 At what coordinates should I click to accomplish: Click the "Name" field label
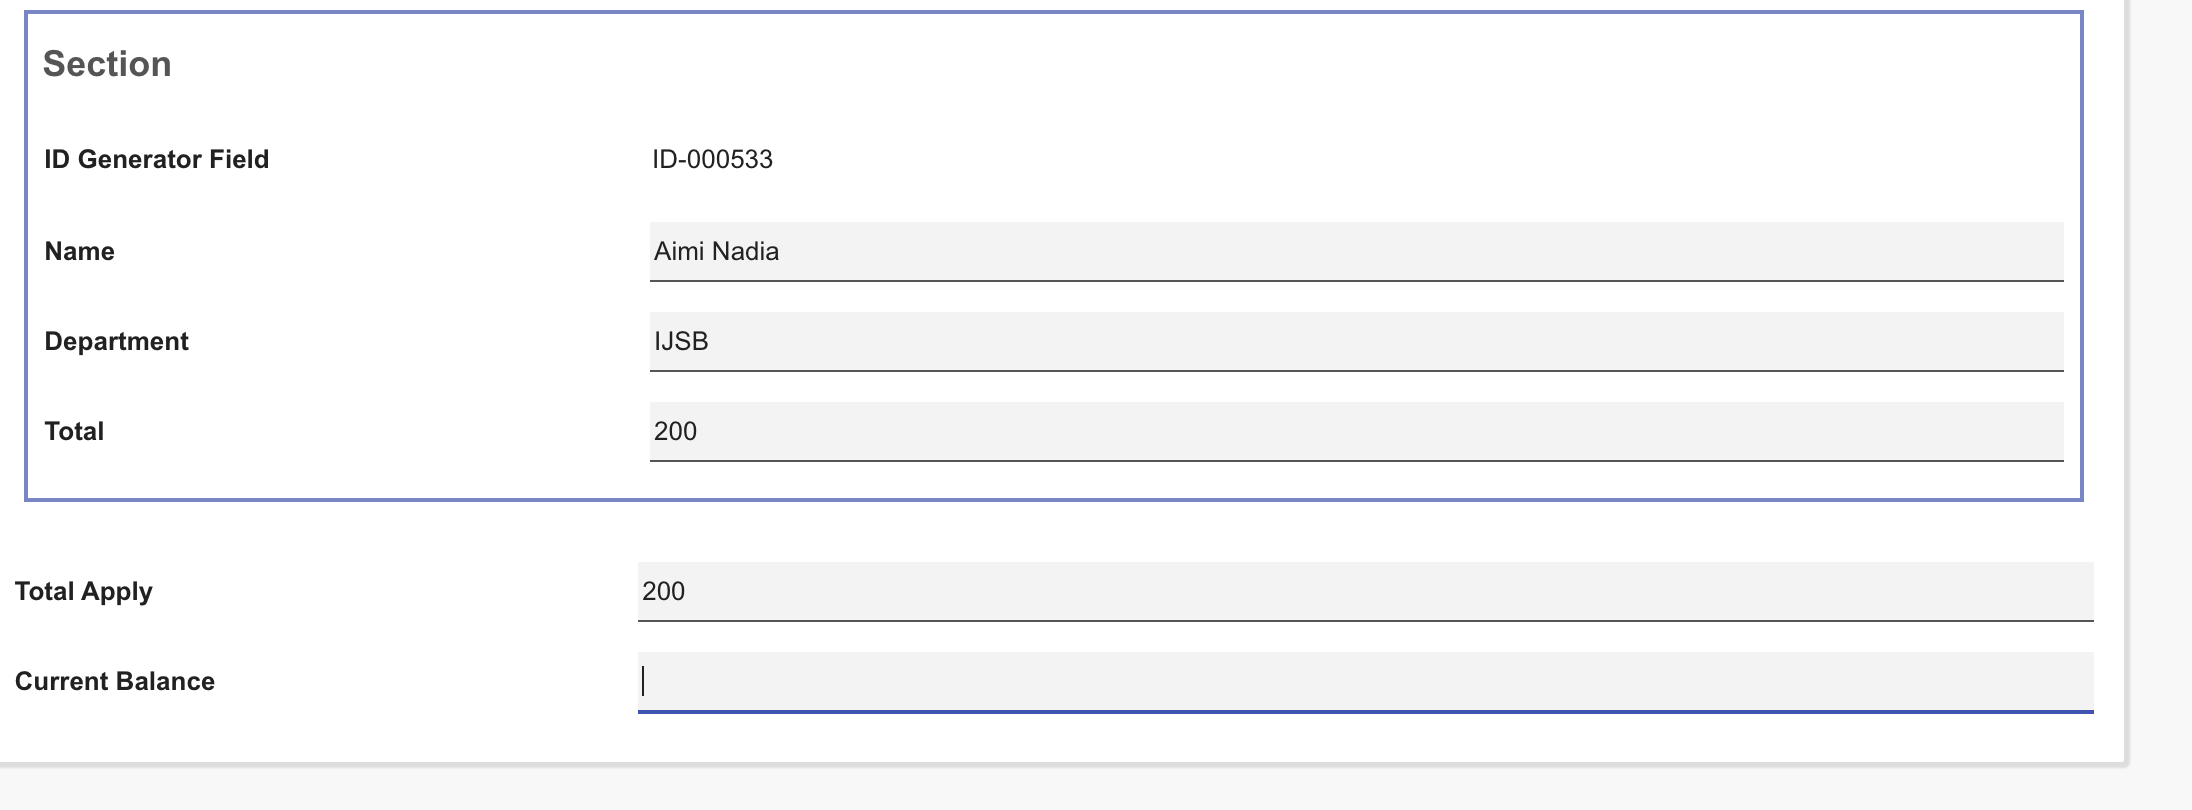(80, 251)
